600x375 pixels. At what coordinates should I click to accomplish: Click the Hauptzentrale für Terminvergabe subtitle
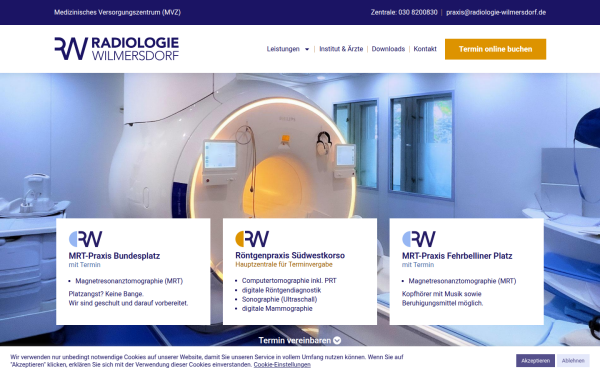tap(284, 264)
